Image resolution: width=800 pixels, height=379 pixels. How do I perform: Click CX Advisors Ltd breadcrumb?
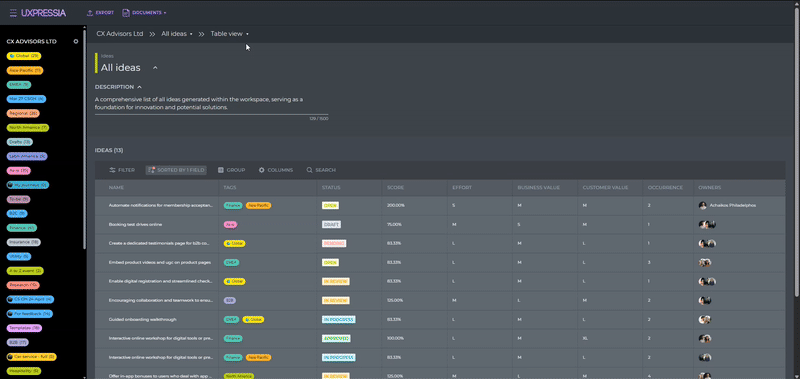[120, 34]
